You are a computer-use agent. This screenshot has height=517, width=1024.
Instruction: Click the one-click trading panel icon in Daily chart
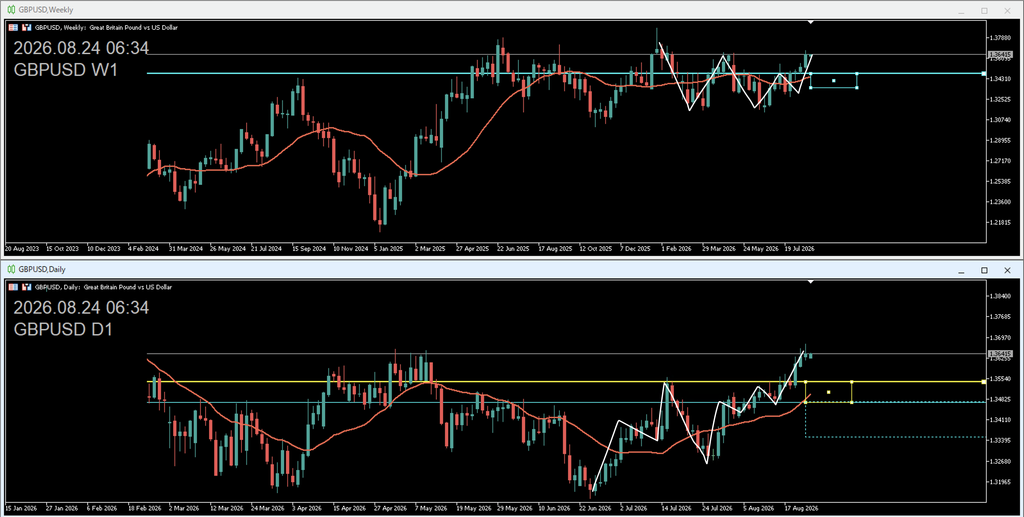13,287
